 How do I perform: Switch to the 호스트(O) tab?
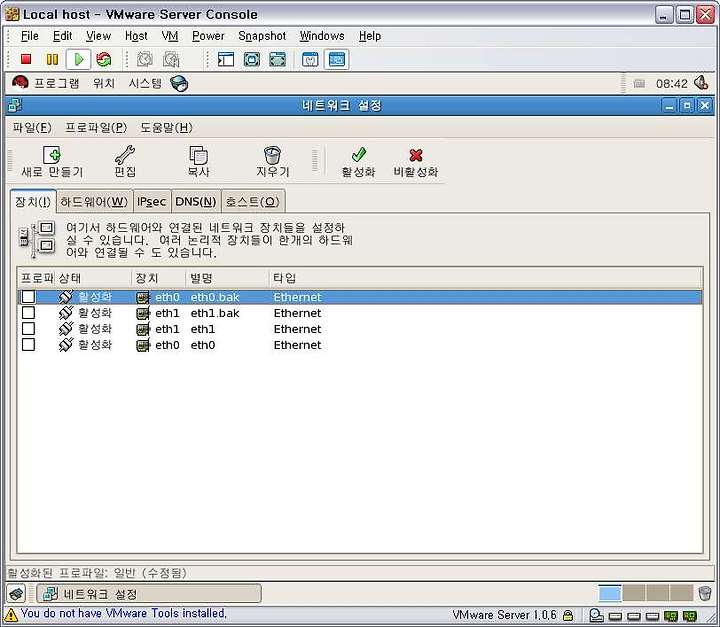[x=253, y=202]
